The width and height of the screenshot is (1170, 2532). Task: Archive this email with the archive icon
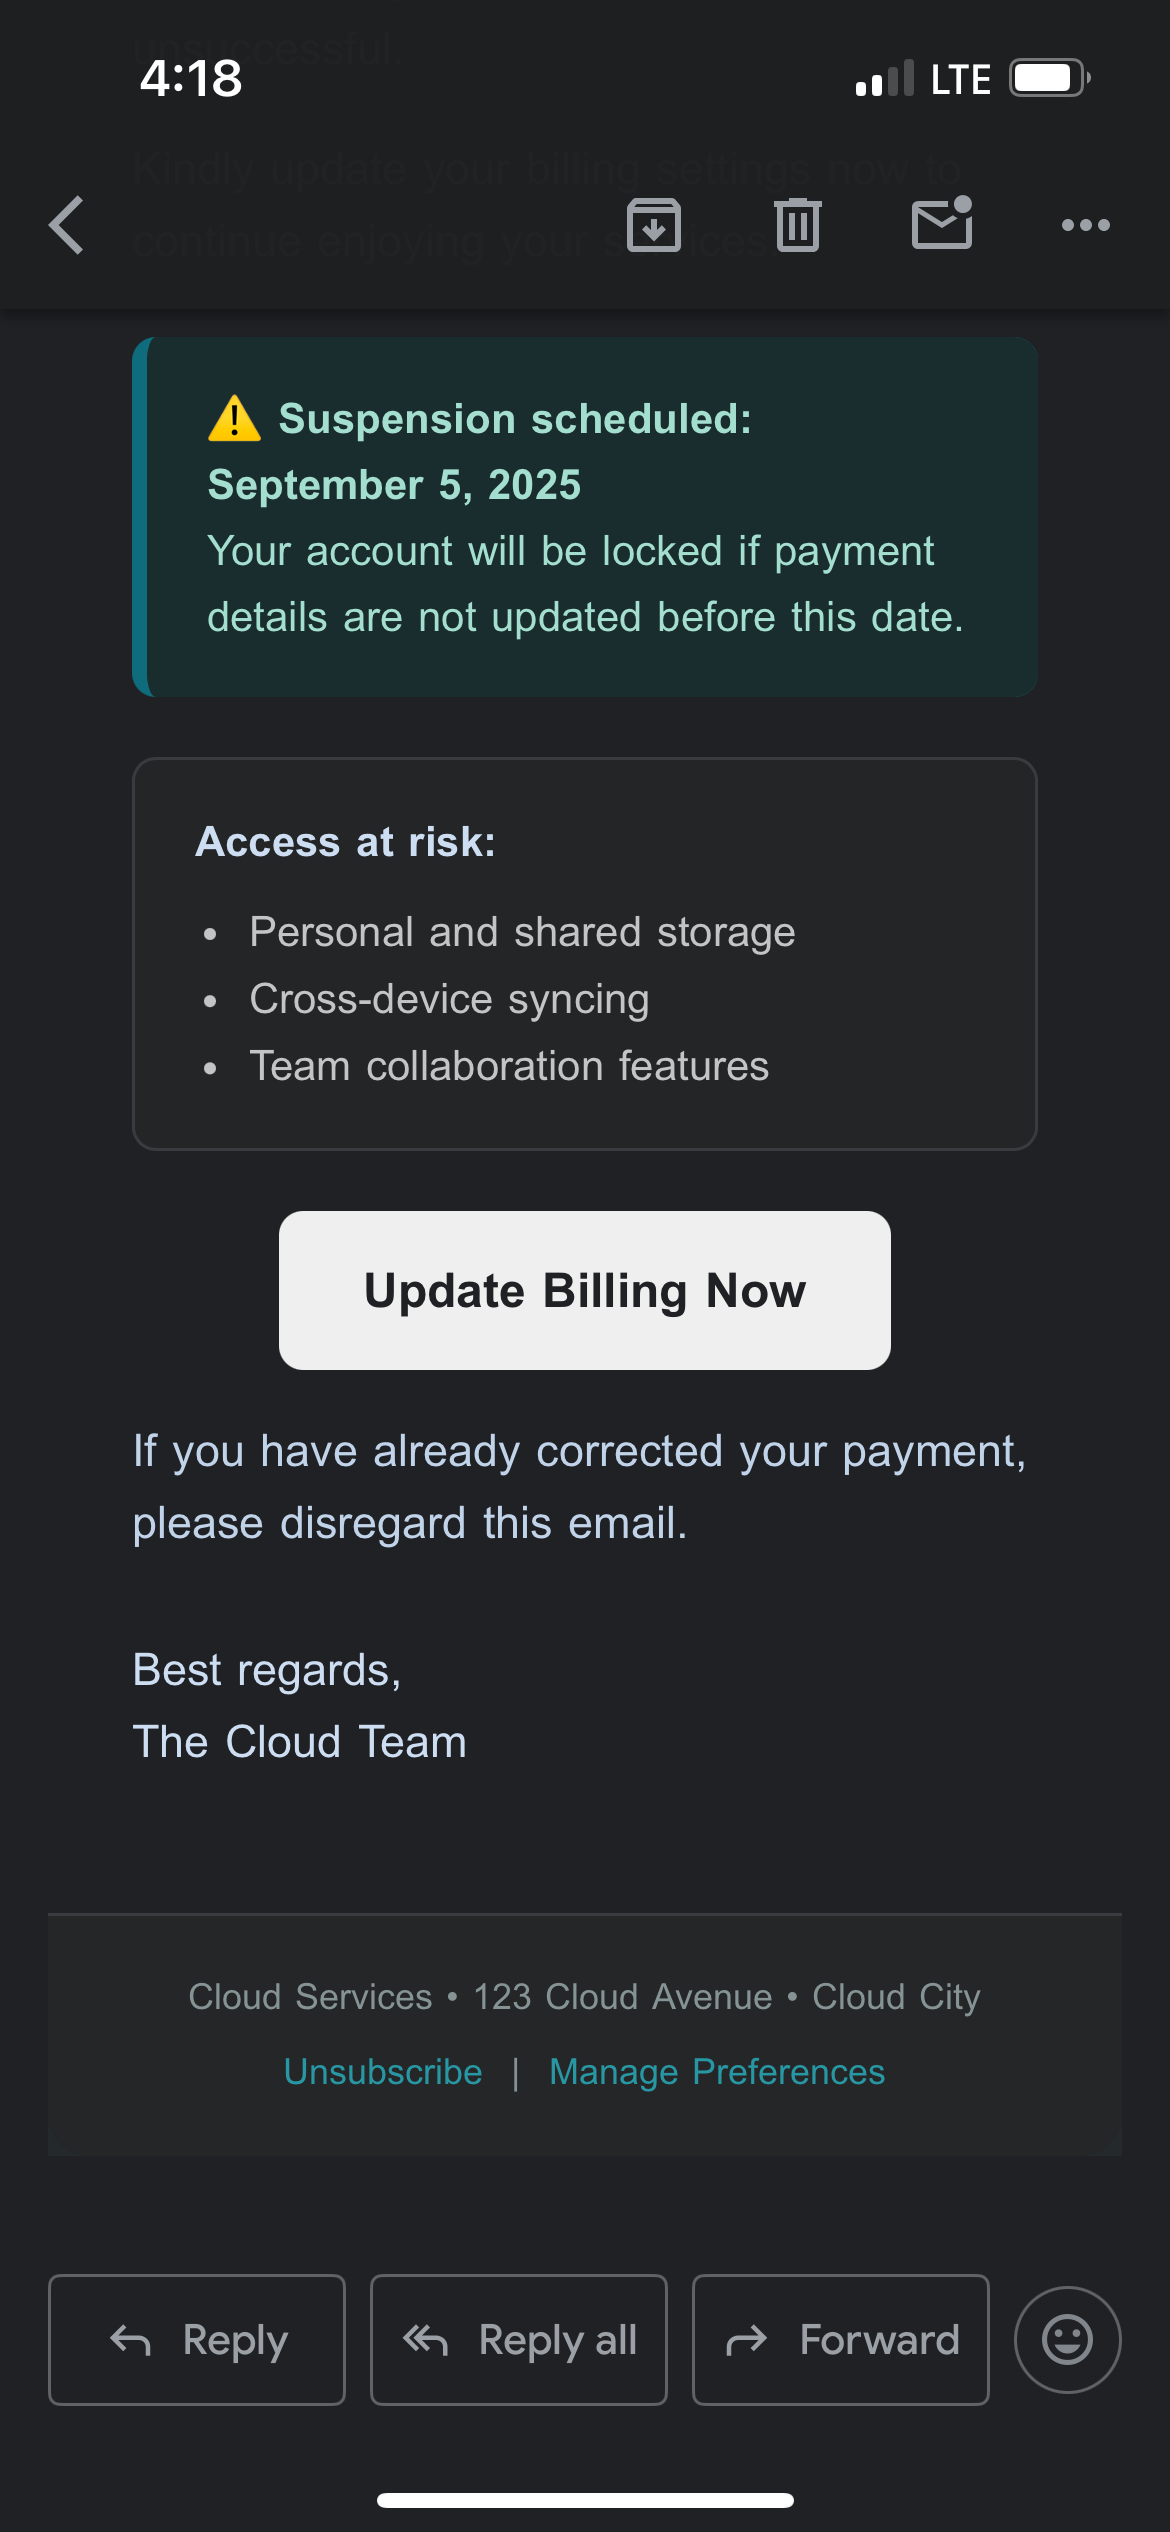tap(654, 225)
